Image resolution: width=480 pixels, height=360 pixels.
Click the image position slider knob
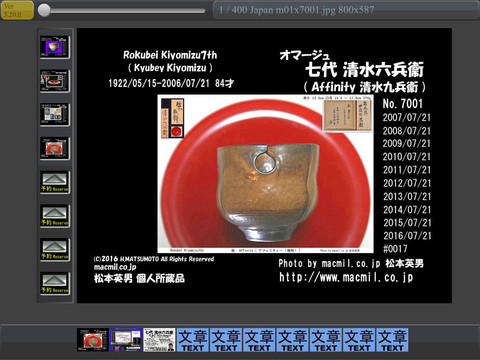[44, 10]
